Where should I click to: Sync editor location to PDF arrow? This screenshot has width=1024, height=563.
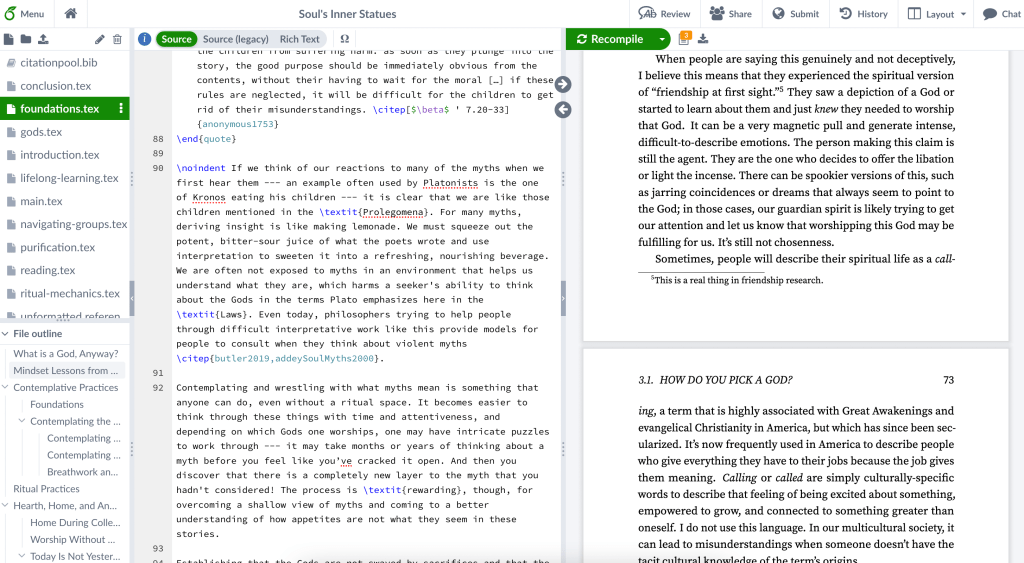(563, 84)
